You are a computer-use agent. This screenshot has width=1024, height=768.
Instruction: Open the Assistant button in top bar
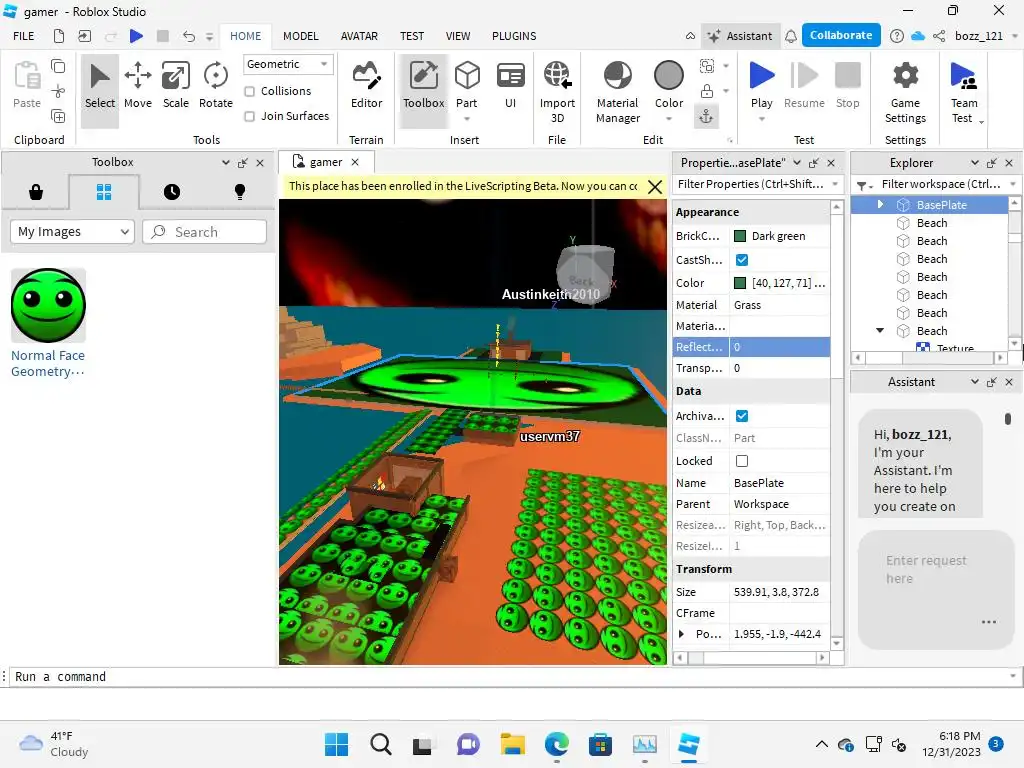[x=740, y=36]
